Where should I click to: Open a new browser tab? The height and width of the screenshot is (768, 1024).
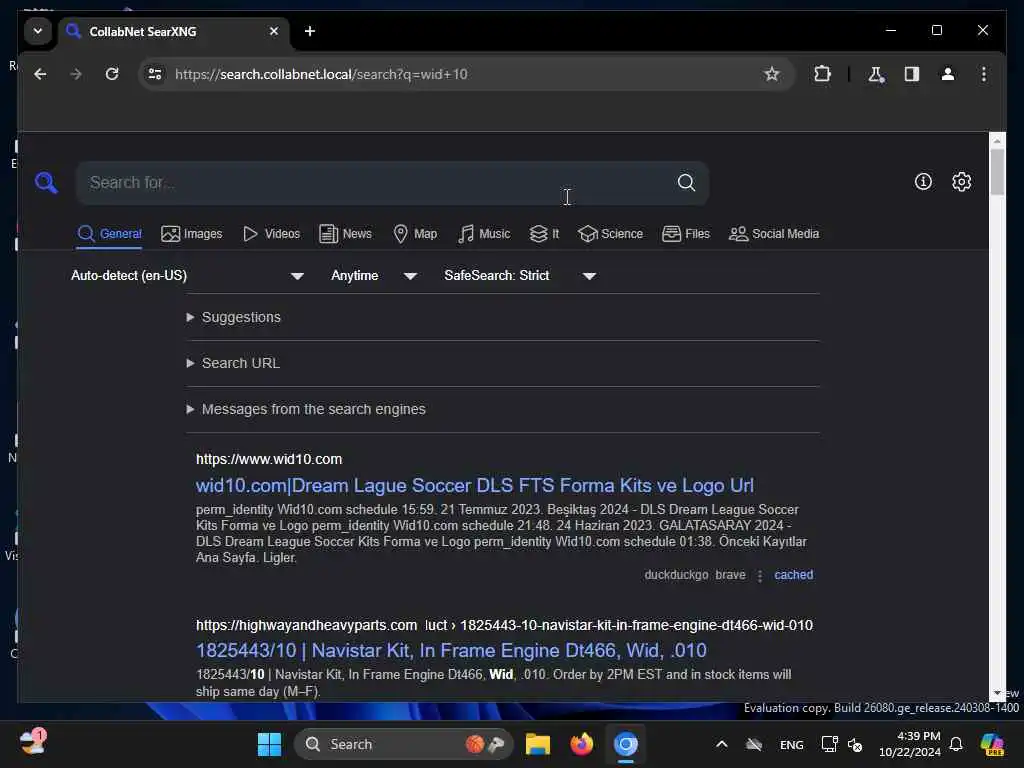point(310,31)
